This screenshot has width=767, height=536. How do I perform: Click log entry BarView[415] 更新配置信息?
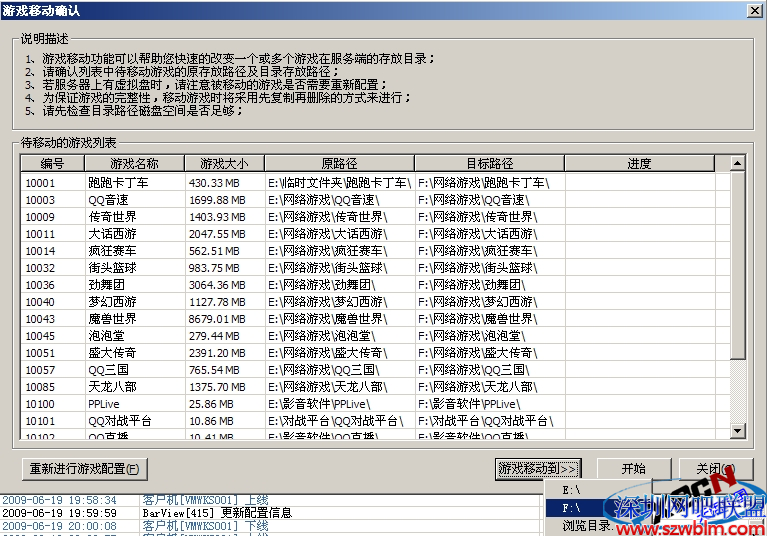(x=217, y=513)
